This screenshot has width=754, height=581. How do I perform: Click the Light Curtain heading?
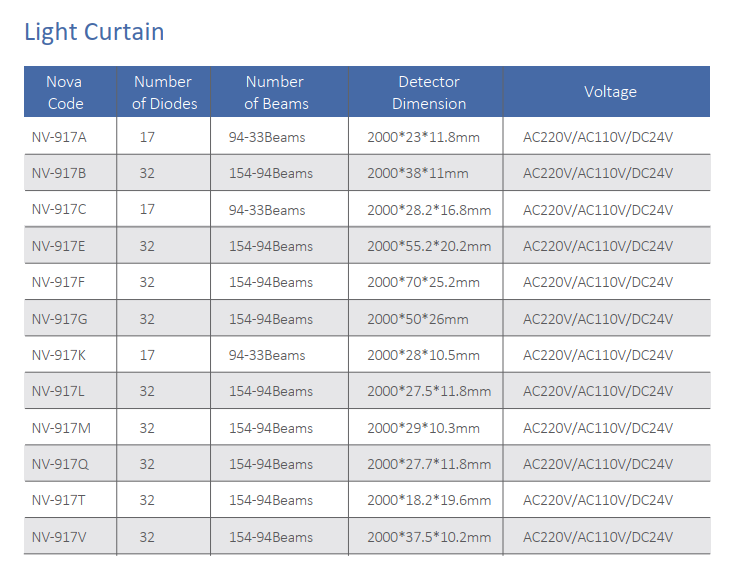click(94, 32)
